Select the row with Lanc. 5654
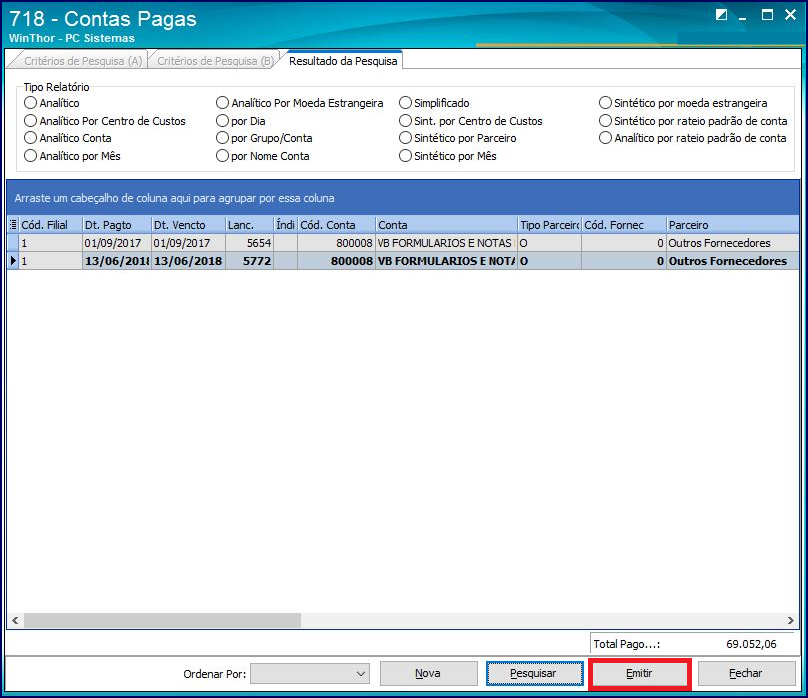808x698 pixels. (403, 243)
